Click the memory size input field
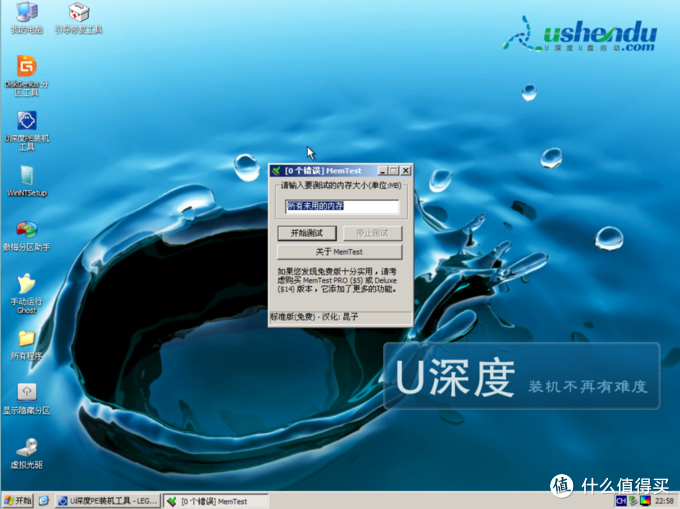 tap(341, 207)
